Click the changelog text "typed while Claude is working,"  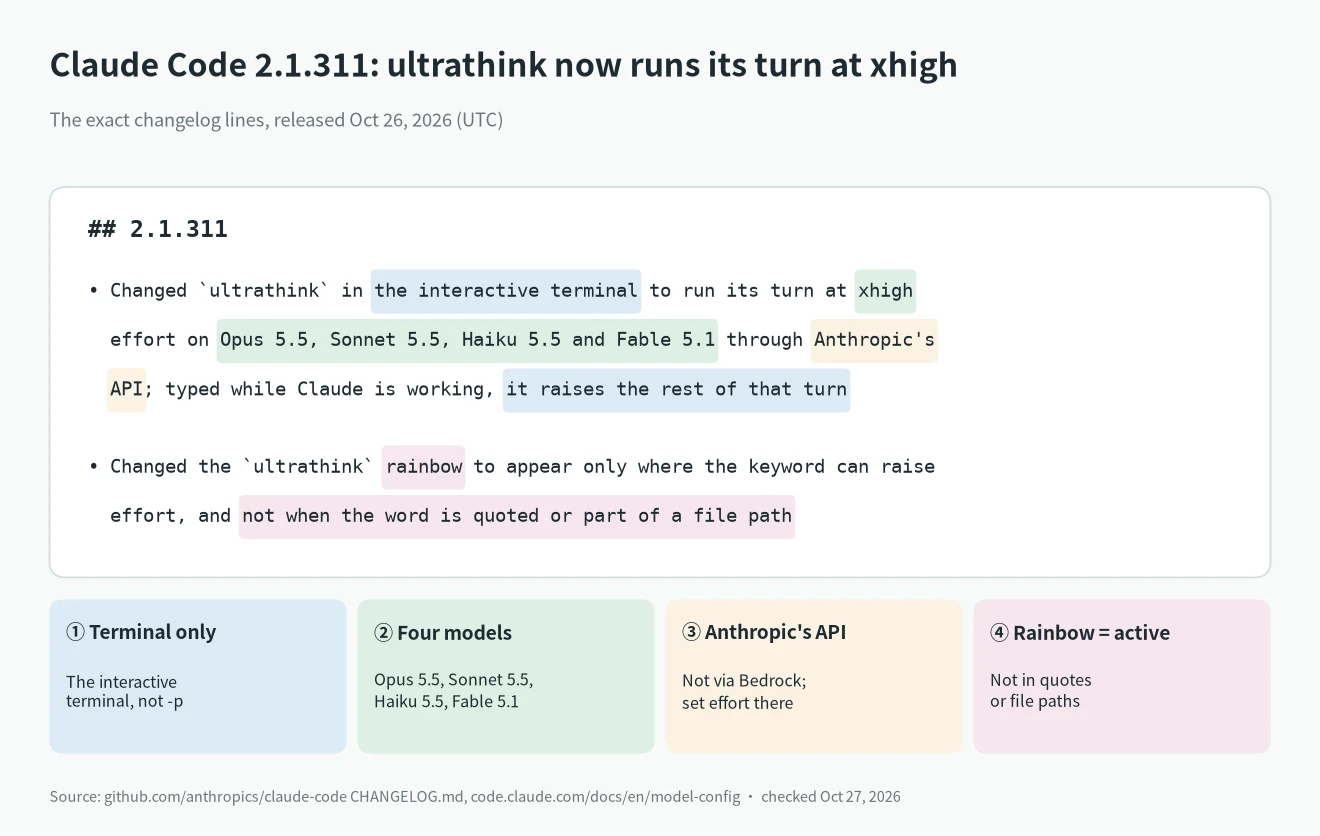(x=330, y=390)
